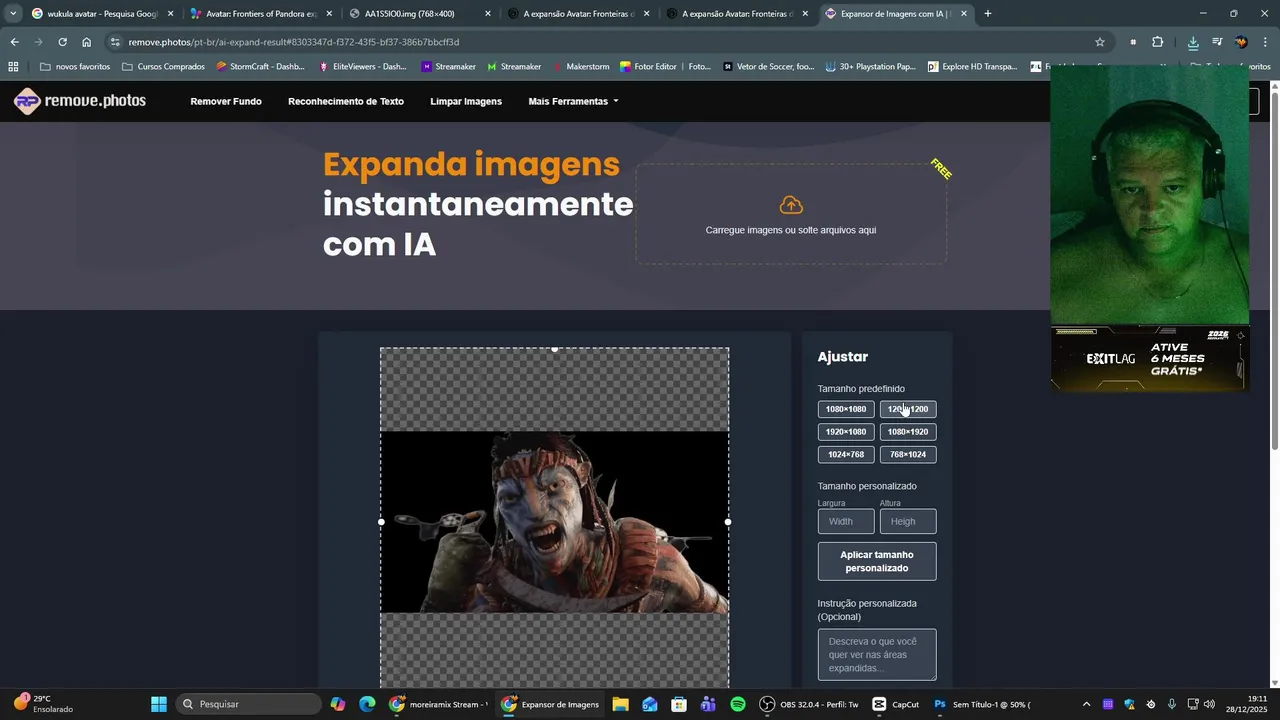
Task: Open the Windows Start menu
Action: pos(159,704)
